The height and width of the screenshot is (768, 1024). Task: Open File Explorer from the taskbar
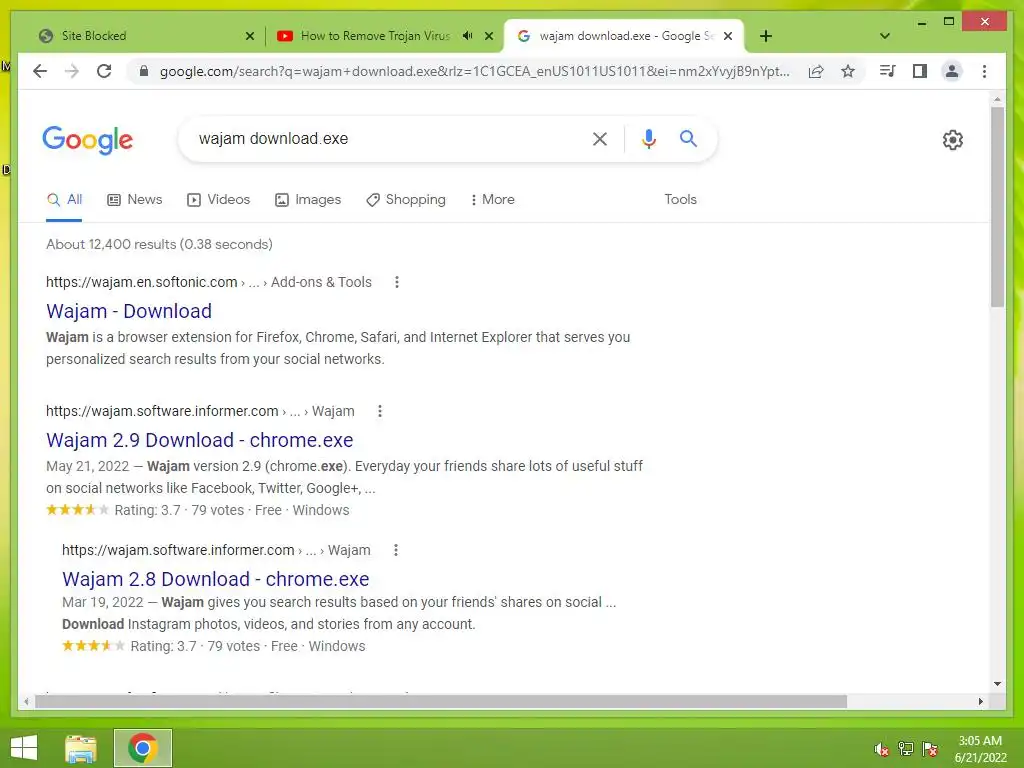tap(81, 748)
